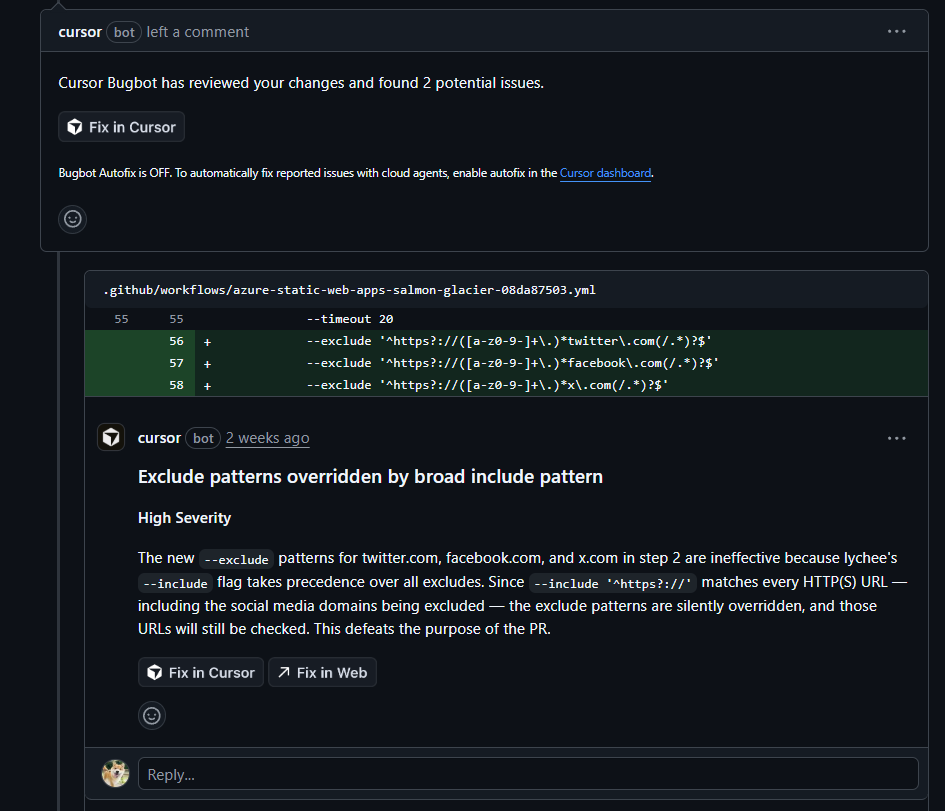Open the Cursor dashboard link

[605, 173]
